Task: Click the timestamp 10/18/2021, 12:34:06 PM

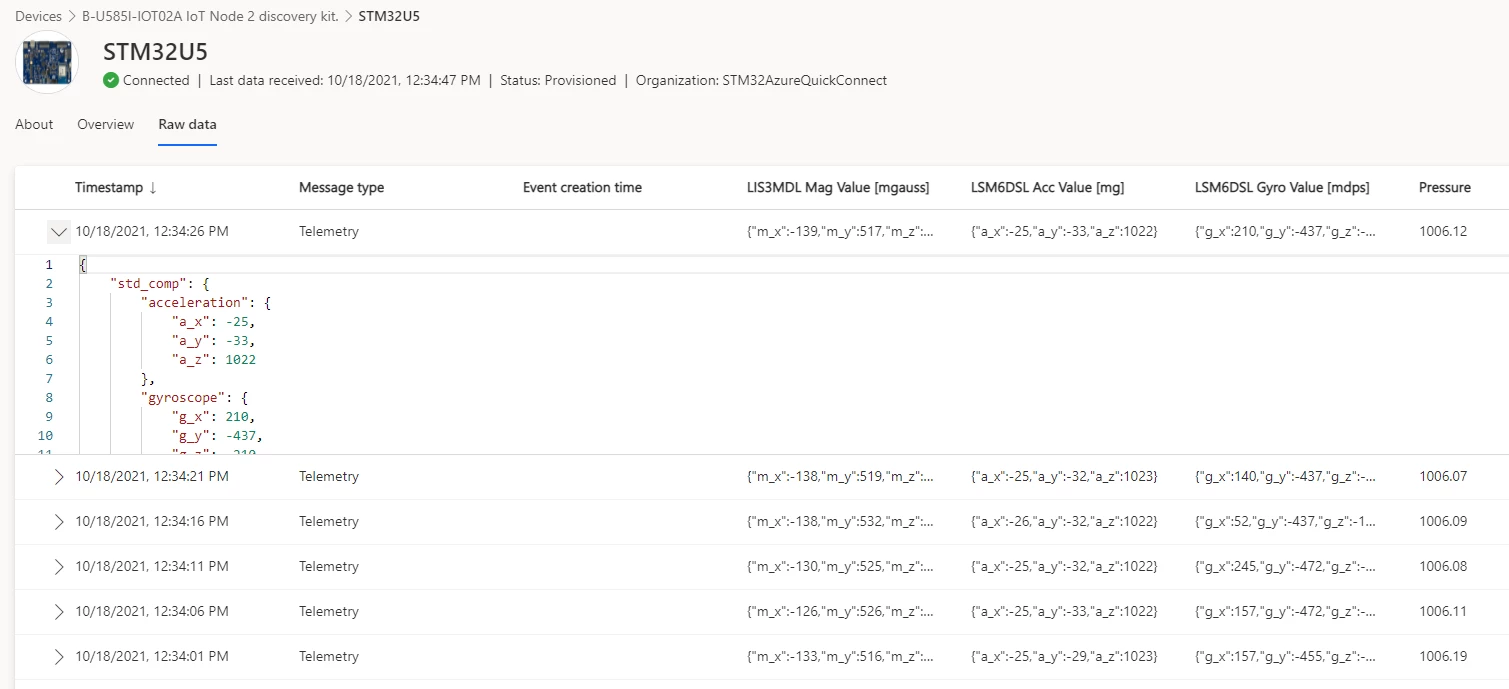Action: (x=152, y=612)
